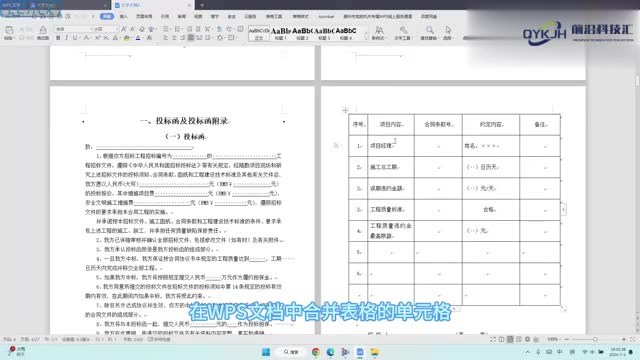Apply the 标题 2 style
This screenshot has width=640, height=360.
coord(302,33)
